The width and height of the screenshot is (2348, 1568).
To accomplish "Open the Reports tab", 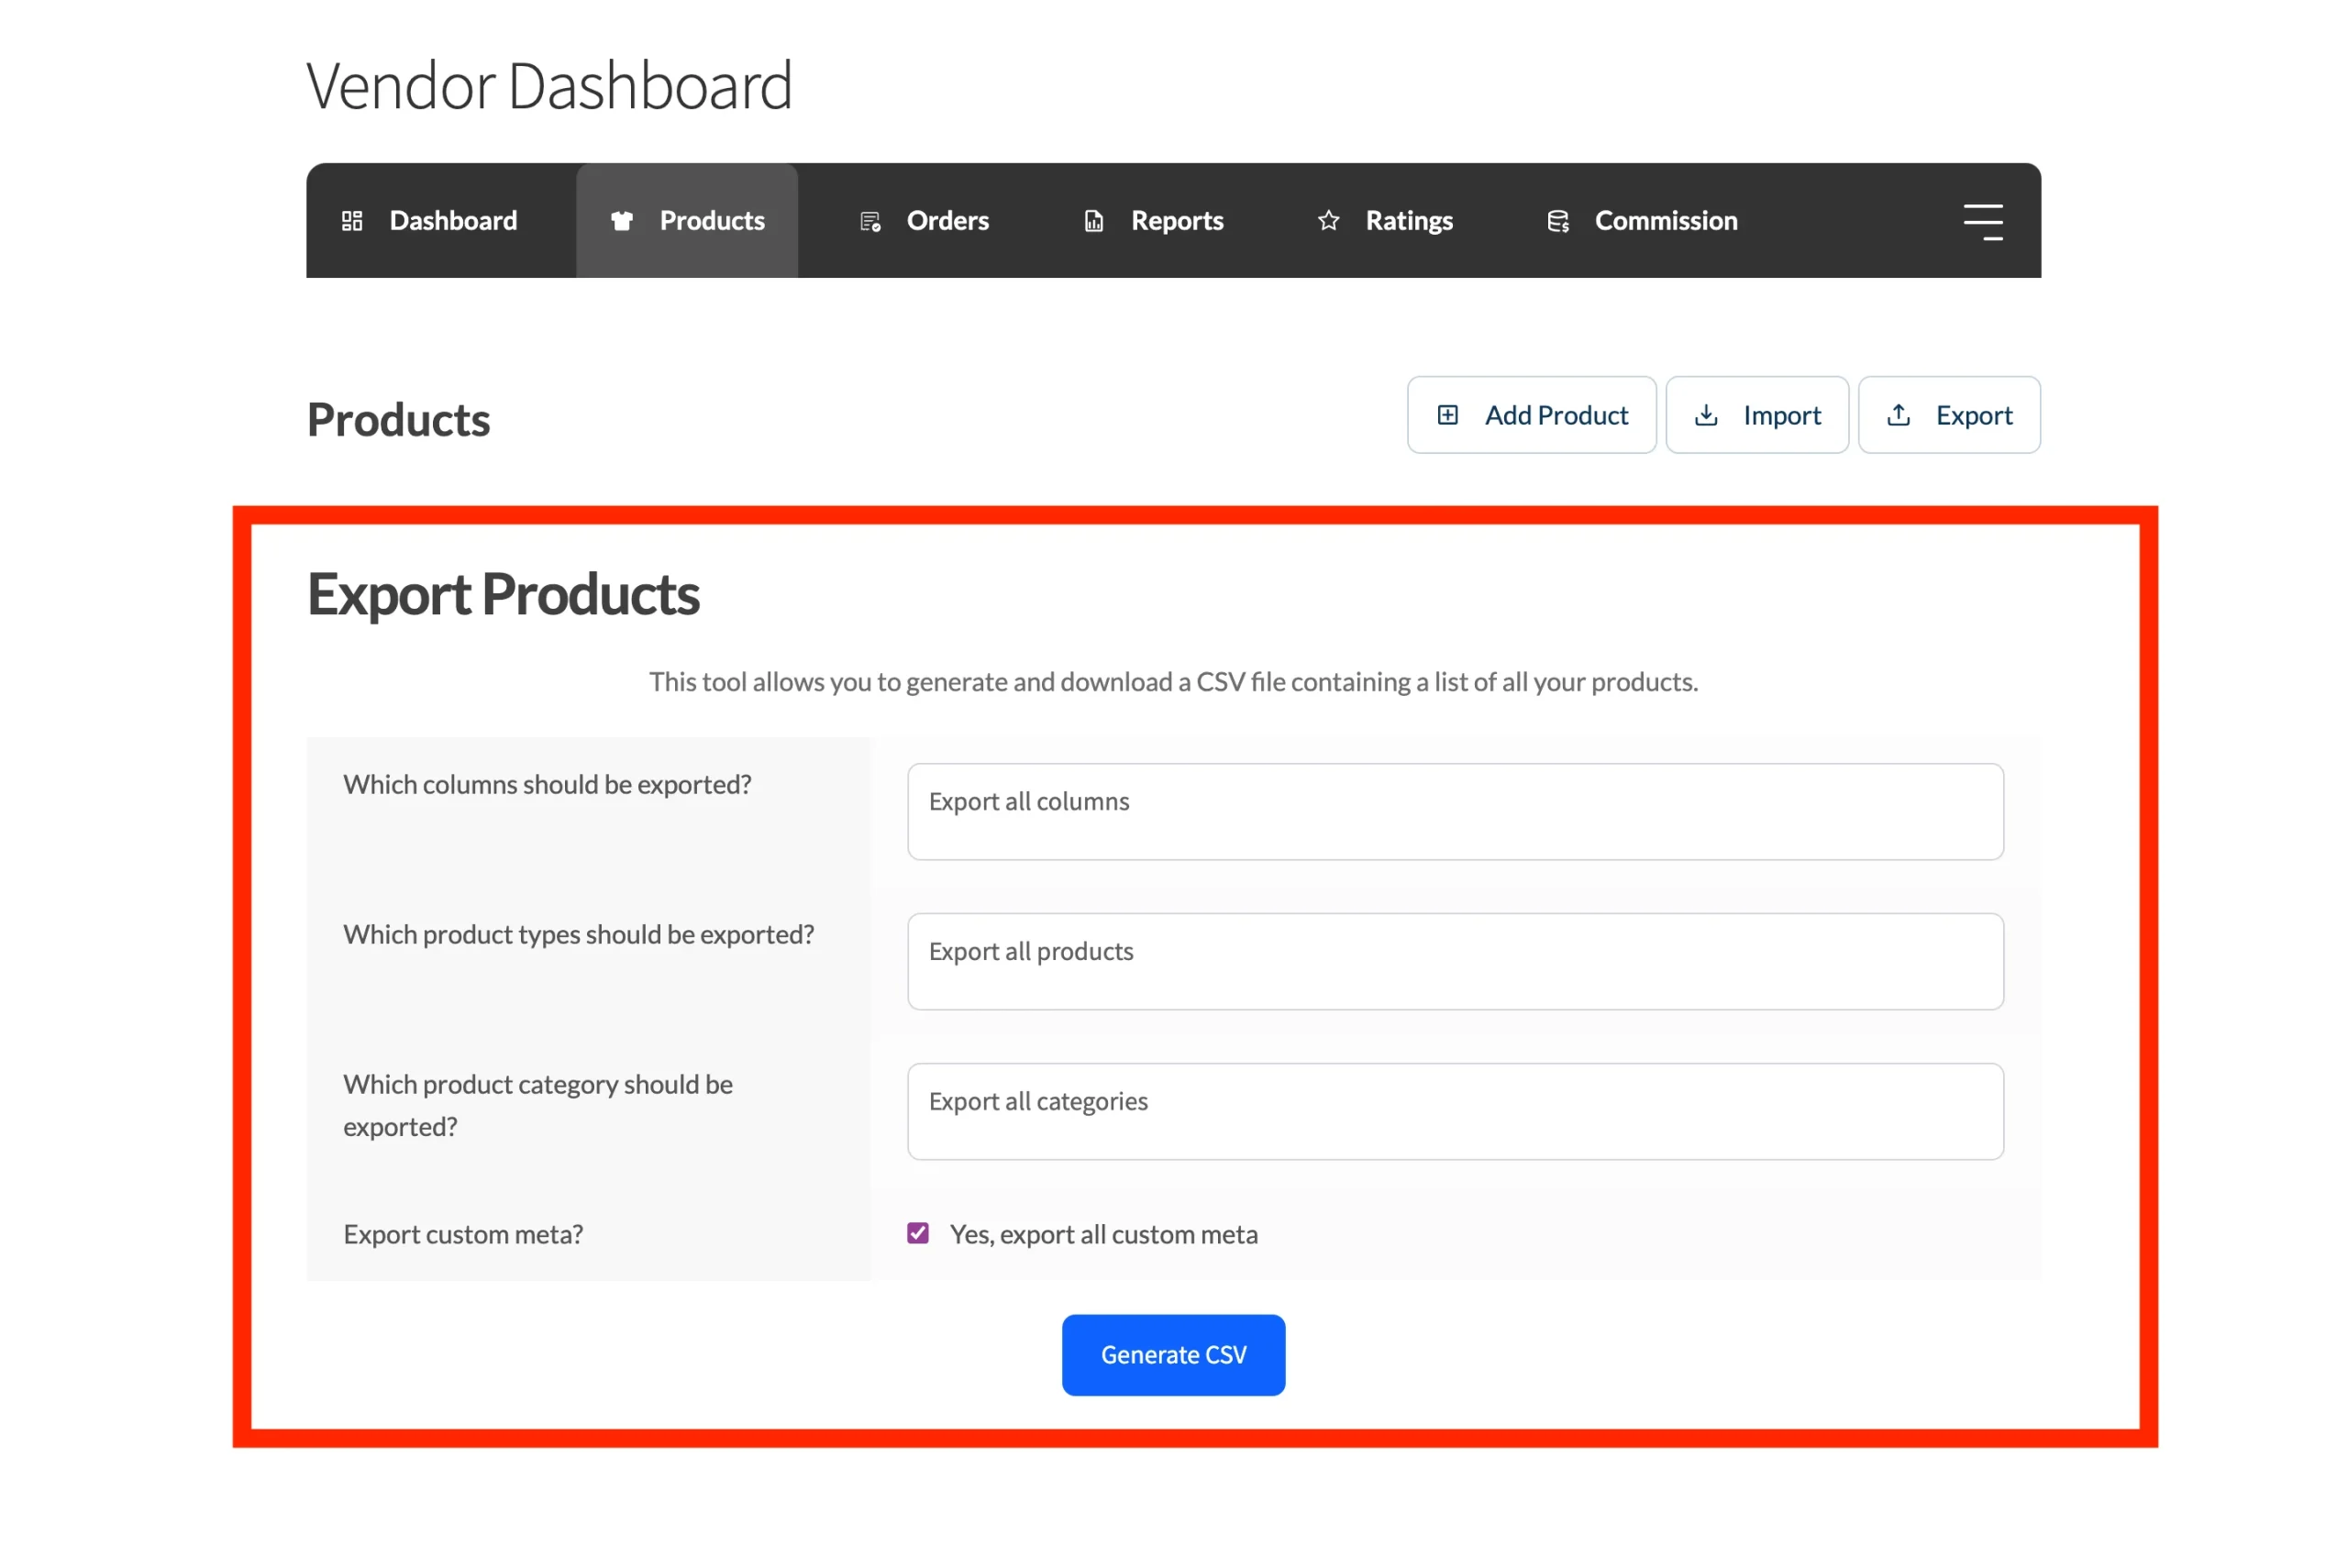I will click(x=1154, y=221).
